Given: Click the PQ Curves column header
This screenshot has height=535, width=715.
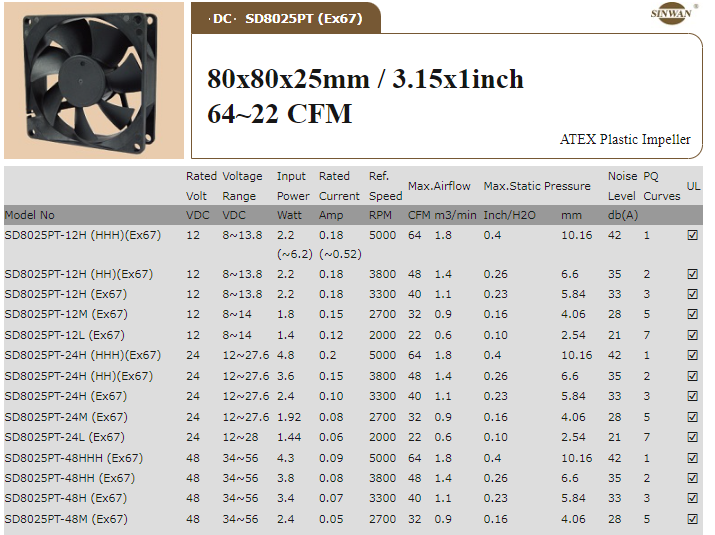Looking at the screenshot, I should pos(661,186).
